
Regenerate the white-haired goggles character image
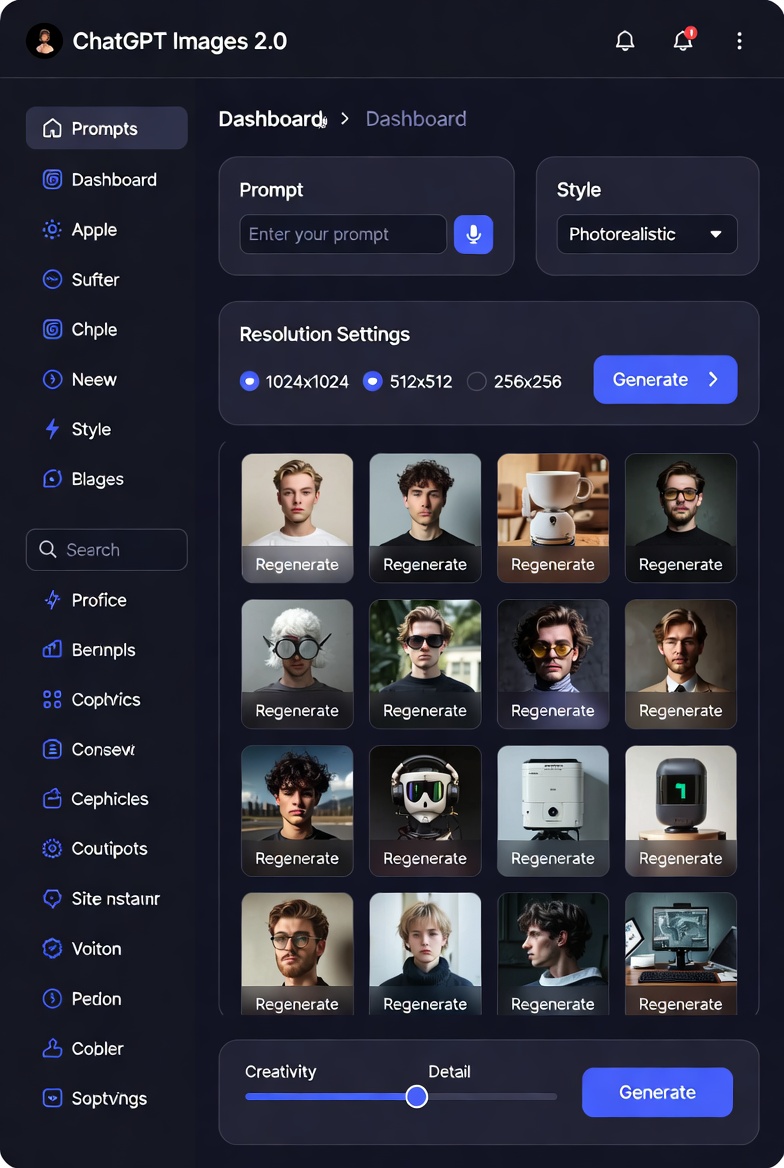point(297,711)
